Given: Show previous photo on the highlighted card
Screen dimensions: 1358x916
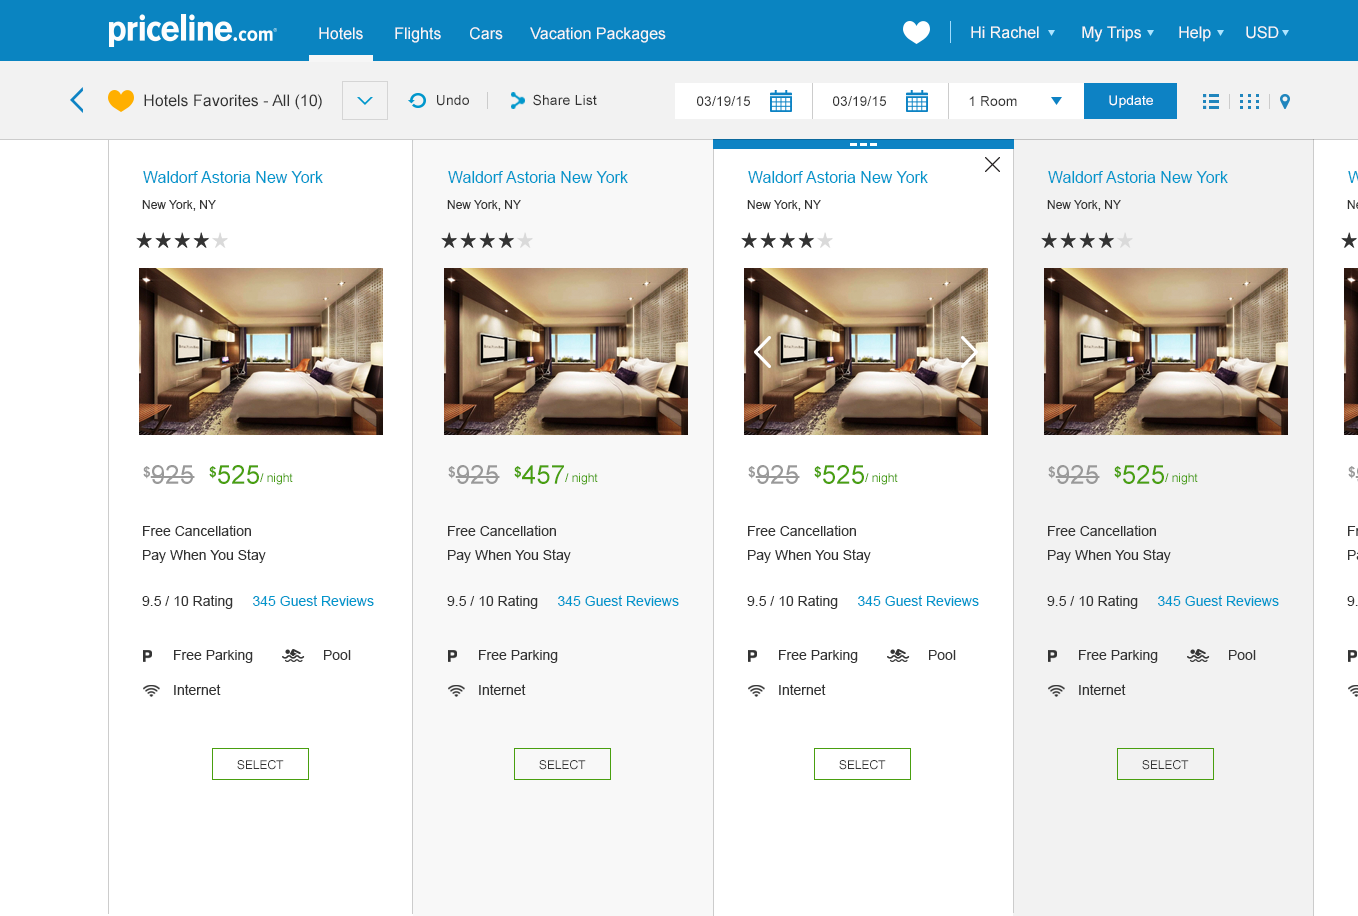Looking at the screenshot, I should 763,351.
